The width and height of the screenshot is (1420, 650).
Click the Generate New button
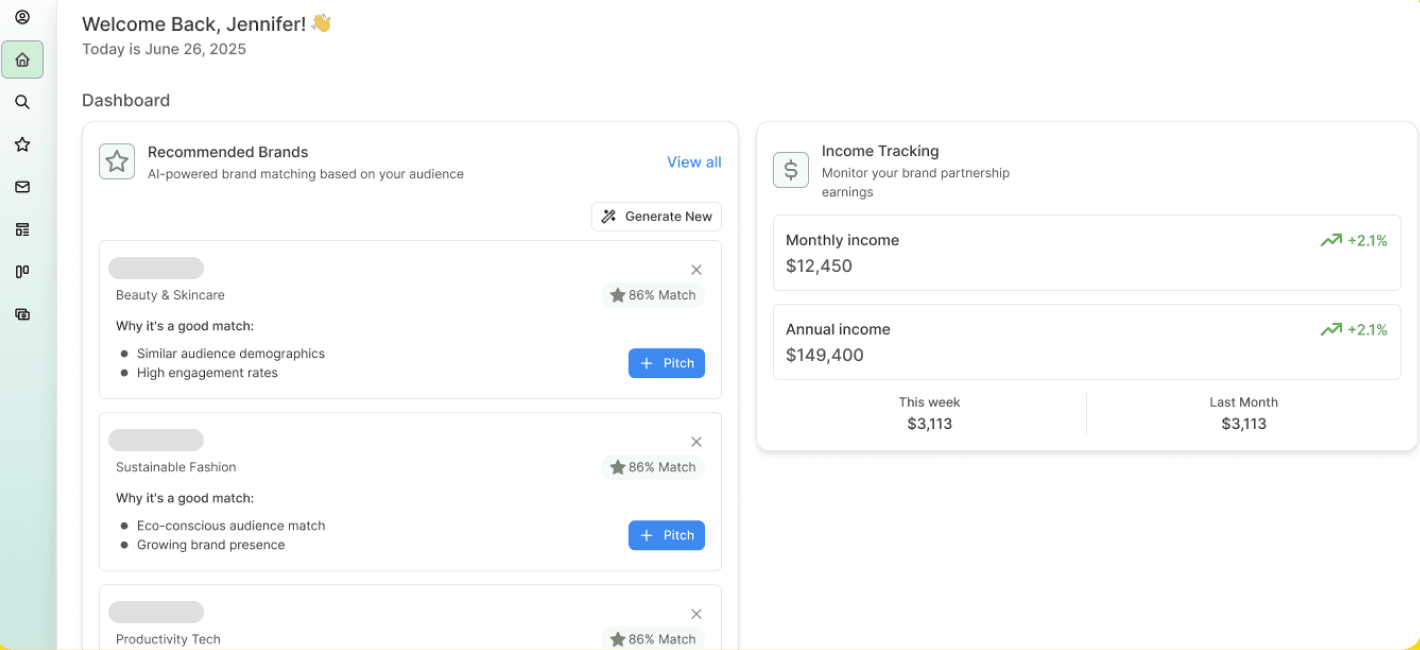656,216
